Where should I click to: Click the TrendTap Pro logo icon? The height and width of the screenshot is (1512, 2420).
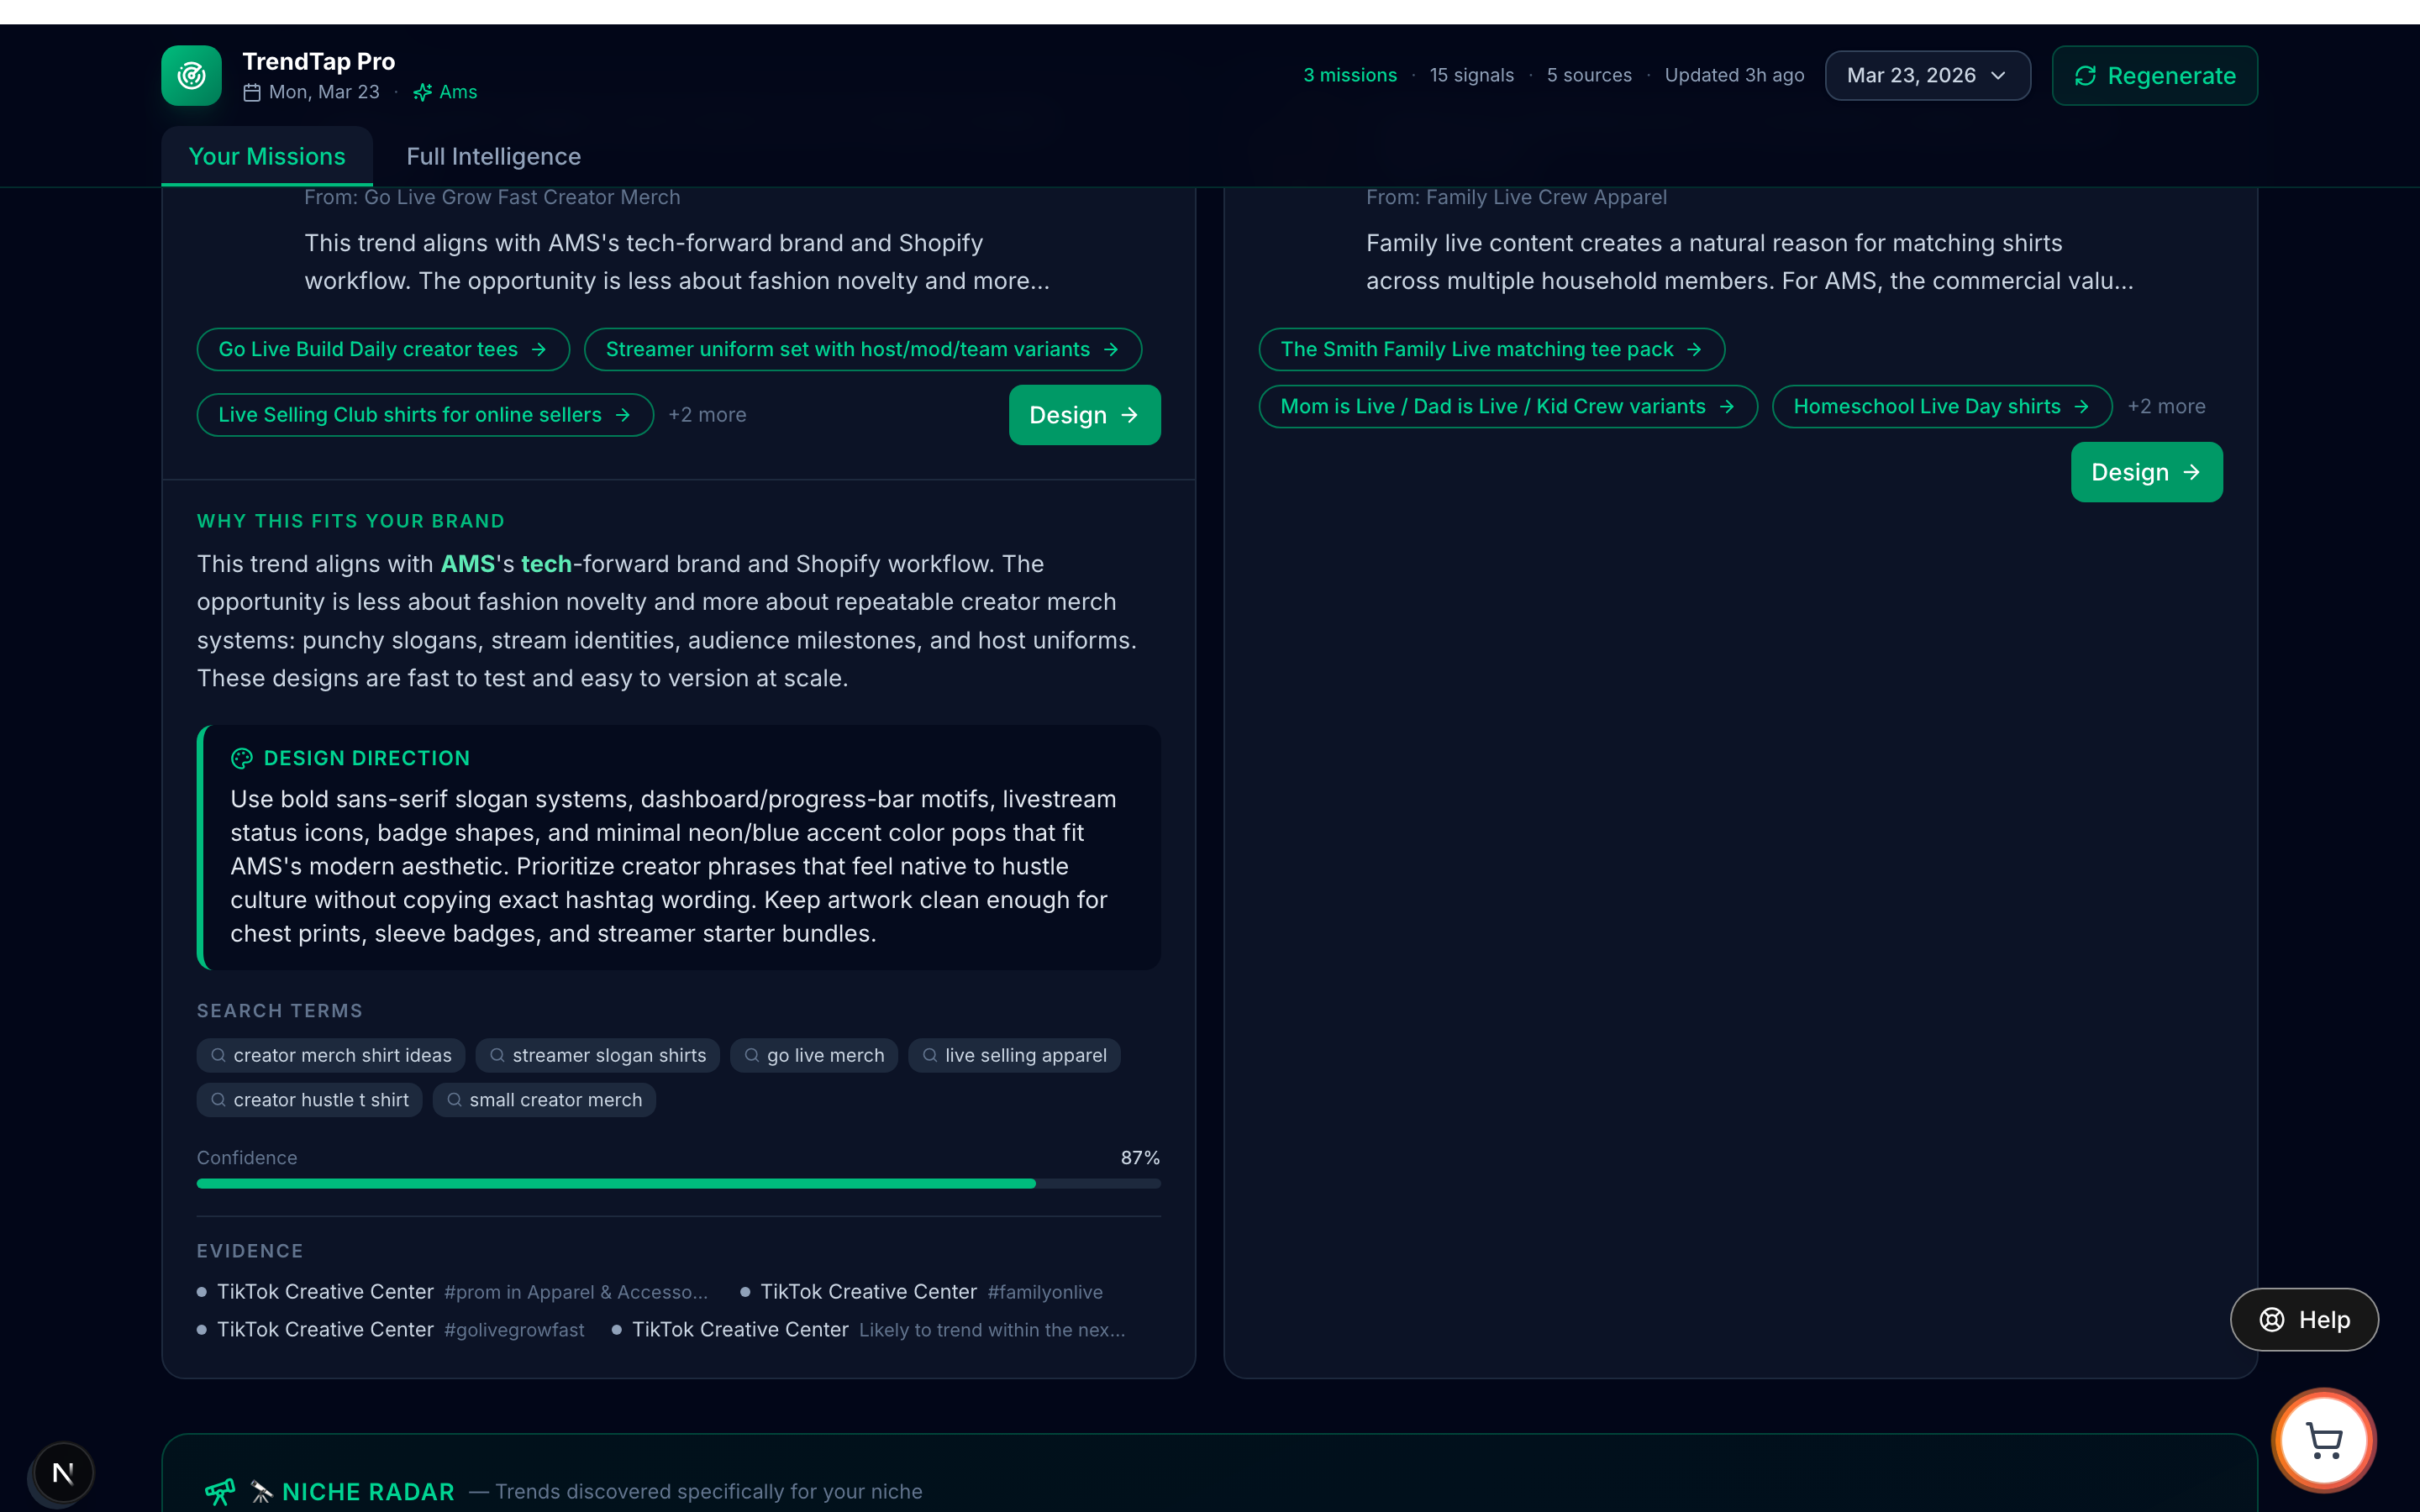coord(191,75)
